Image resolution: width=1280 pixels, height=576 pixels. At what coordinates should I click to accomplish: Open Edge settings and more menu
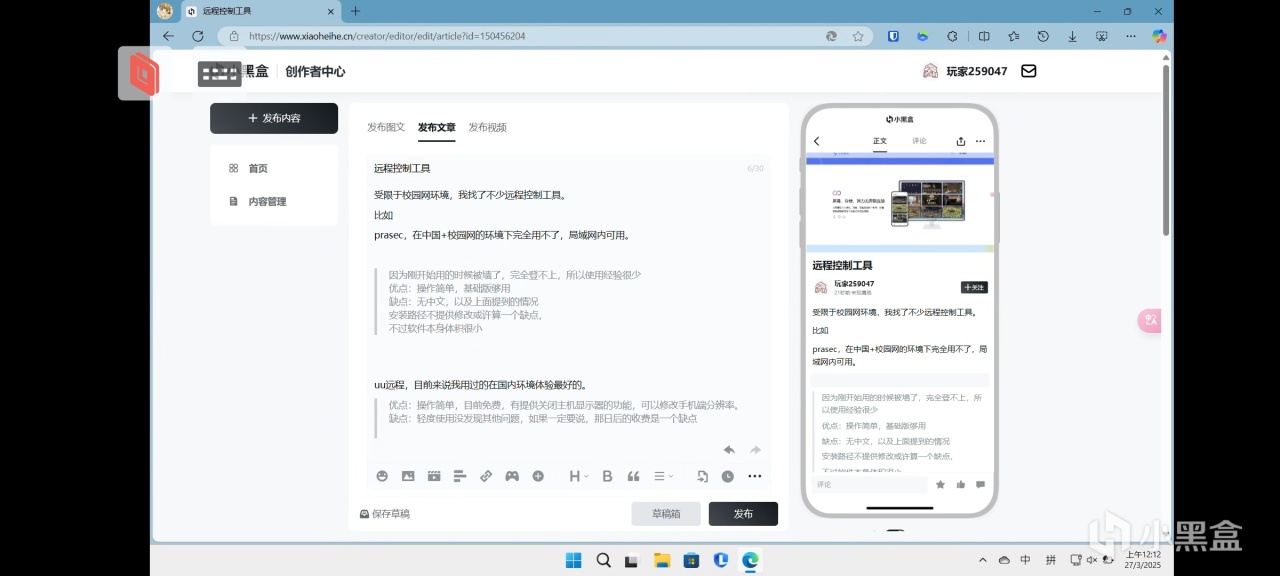pyautogui.click(x=1131, y=36)
